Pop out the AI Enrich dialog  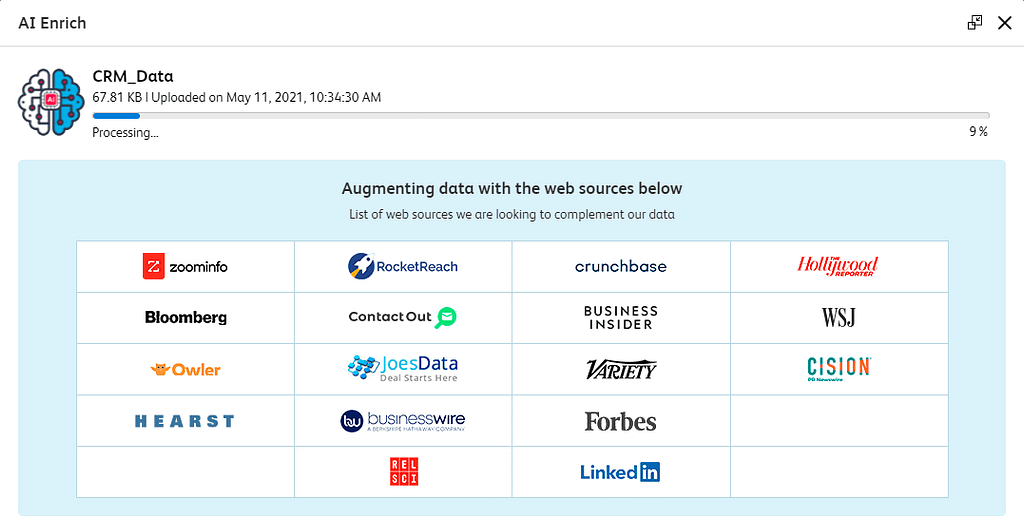pos(975,23)
